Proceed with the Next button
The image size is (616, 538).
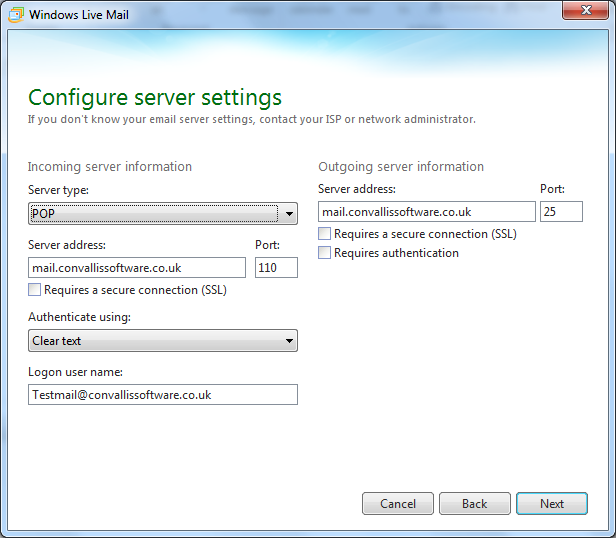click(x=552, y=503)
